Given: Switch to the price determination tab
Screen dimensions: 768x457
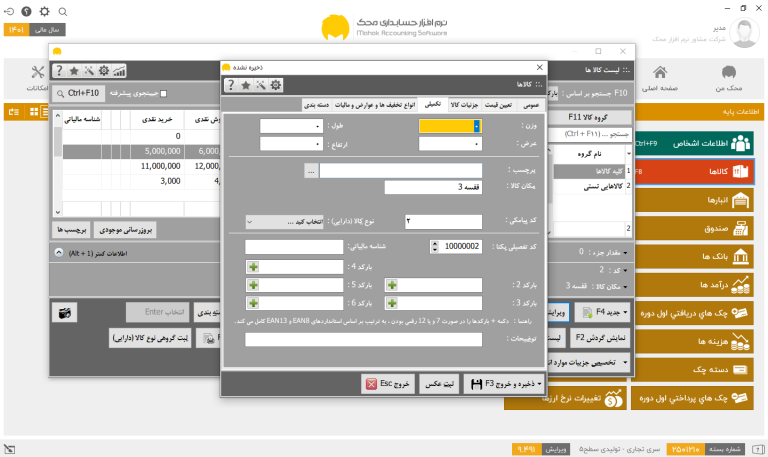Looking at the screenshot, I should click(x=498, y=105).
